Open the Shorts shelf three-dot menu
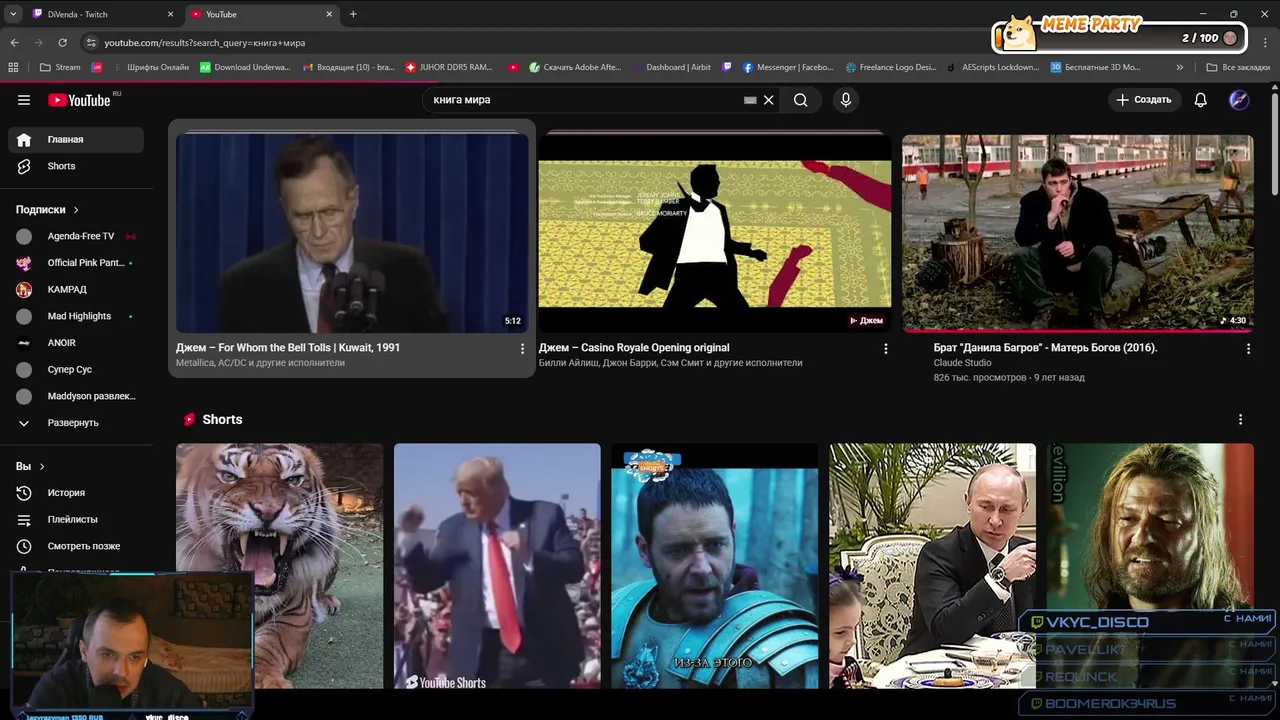The image size is (1280, 720). click(1240, 420)
